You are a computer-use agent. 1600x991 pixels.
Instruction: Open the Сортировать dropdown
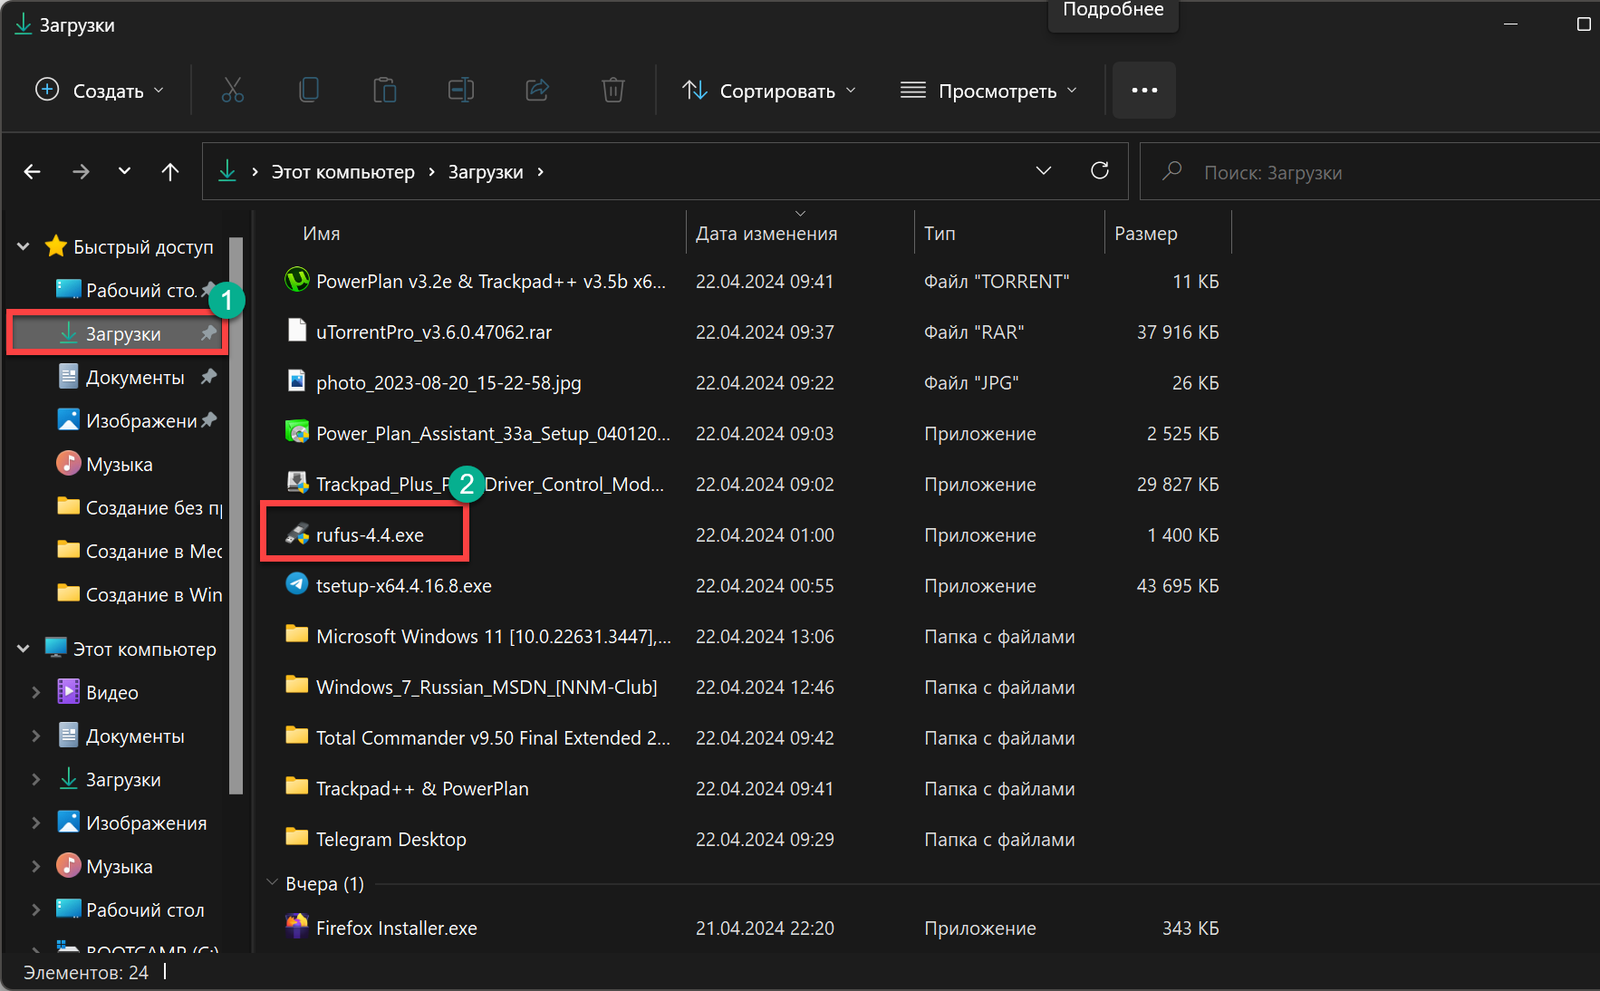click(769, 90)
